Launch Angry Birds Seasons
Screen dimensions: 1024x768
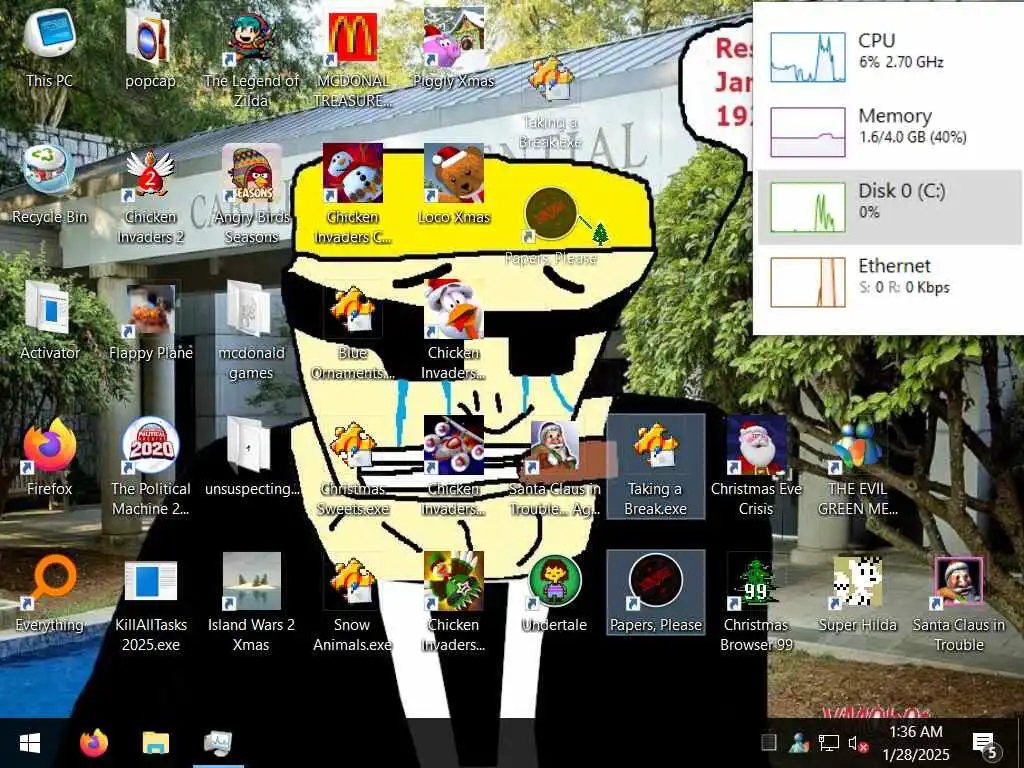coord(251,195)
